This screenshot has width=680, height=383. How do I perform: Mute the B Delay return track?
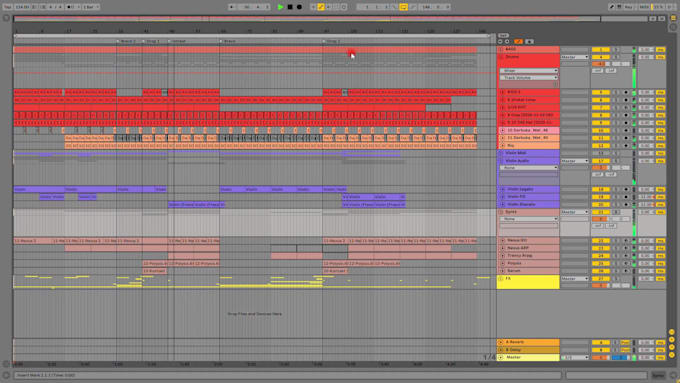[601, 350]
